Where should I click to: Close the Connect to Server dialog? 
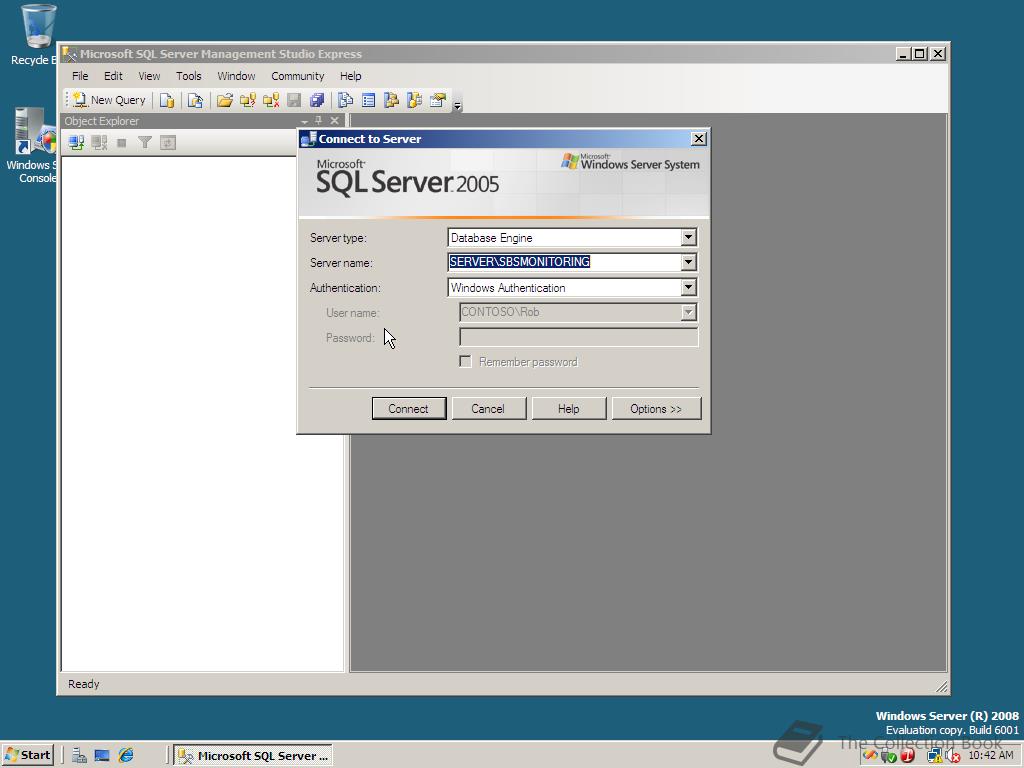click(698, 138)
